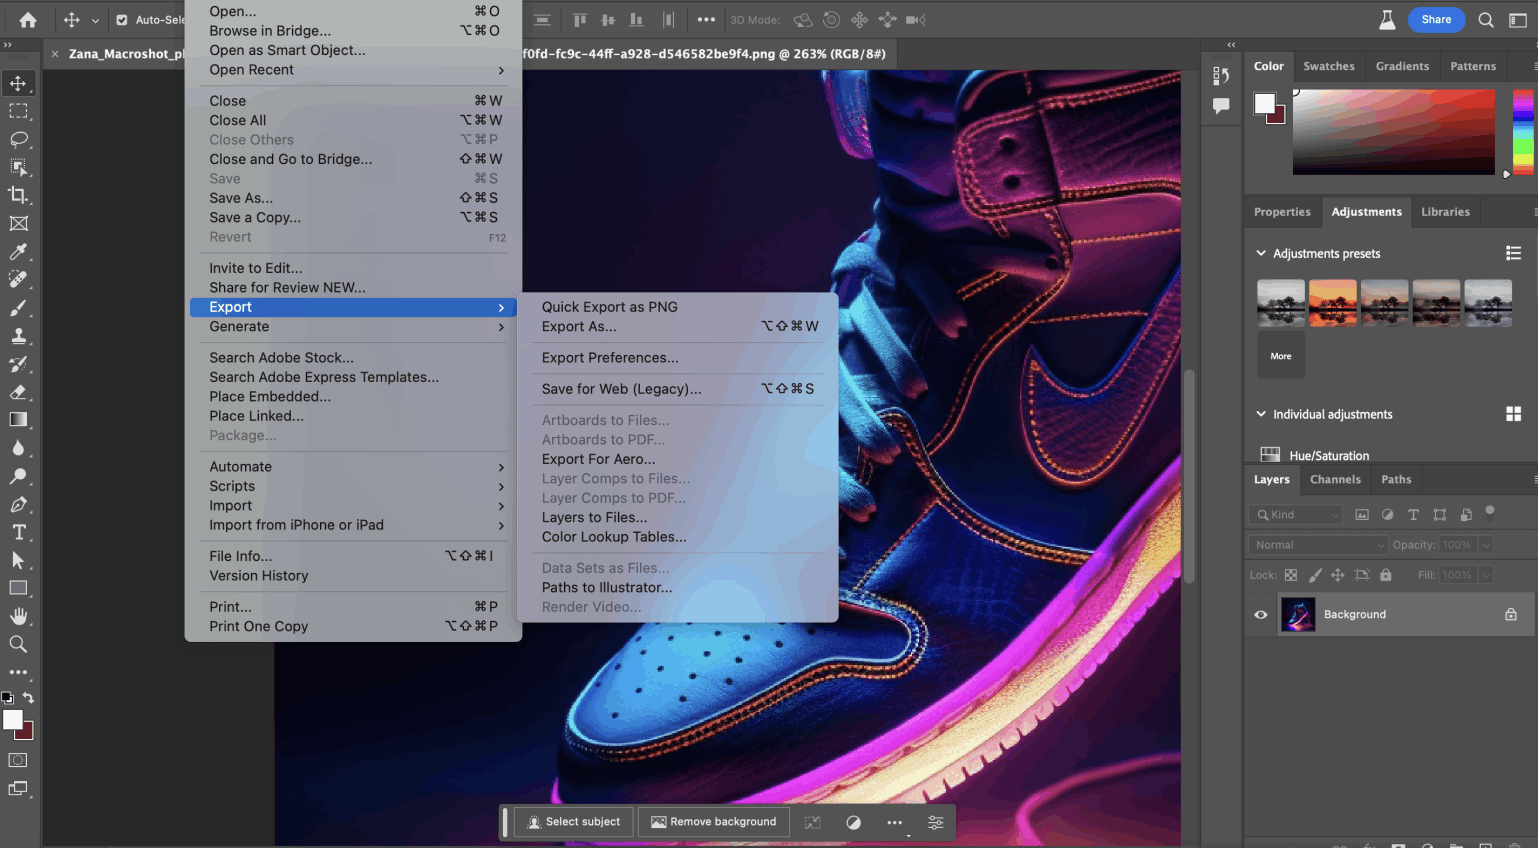The image size is (1538, 848).
Task: Select the Brush tool
Action: (19, 308)
